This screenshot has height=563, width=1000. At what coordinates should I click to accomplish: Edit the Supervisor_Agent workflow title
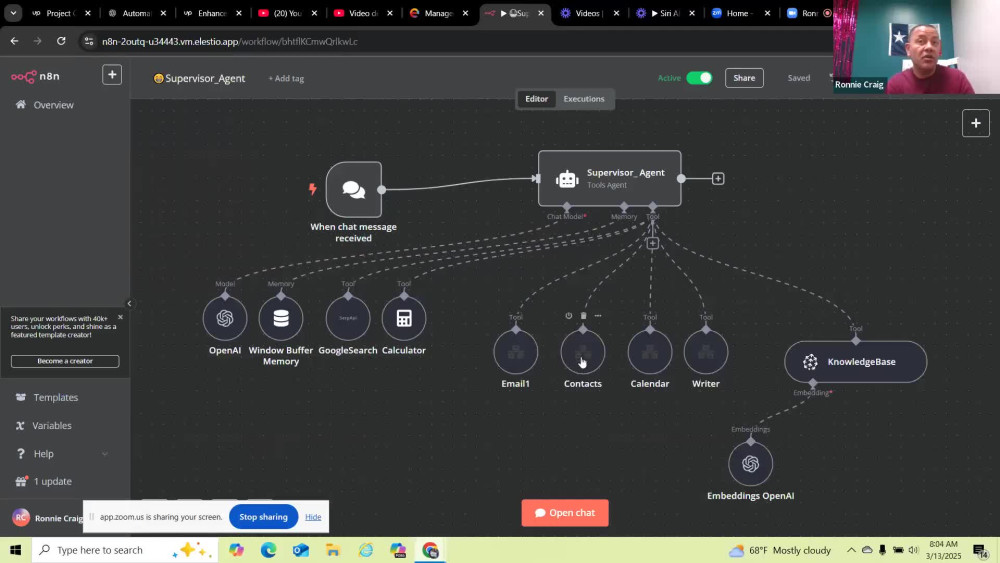click(x=205, y=78)
